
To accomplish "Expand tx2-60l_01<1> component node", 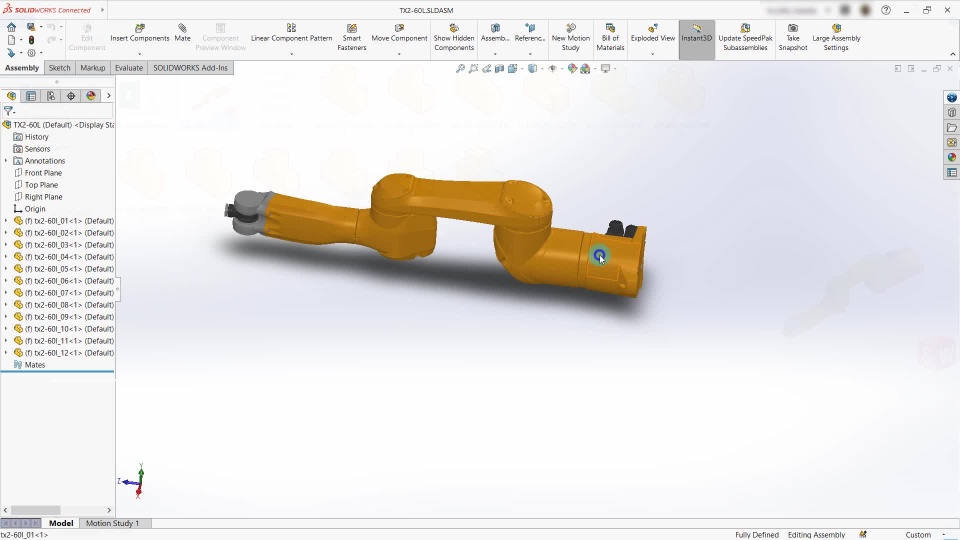I will pos(6,220).
